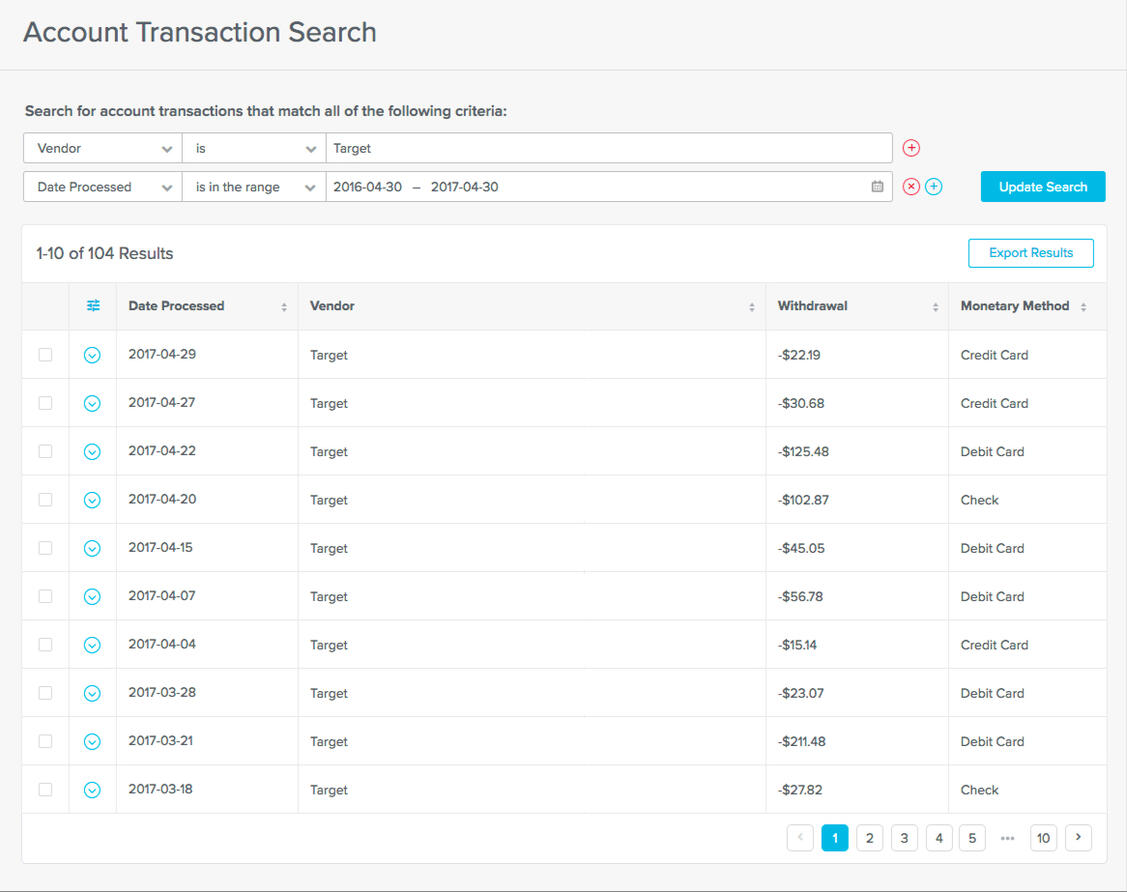Go to the next results page arrow
Image resolution: width=1127 pixels, height=892 pixels.
tap(1078, 838)
